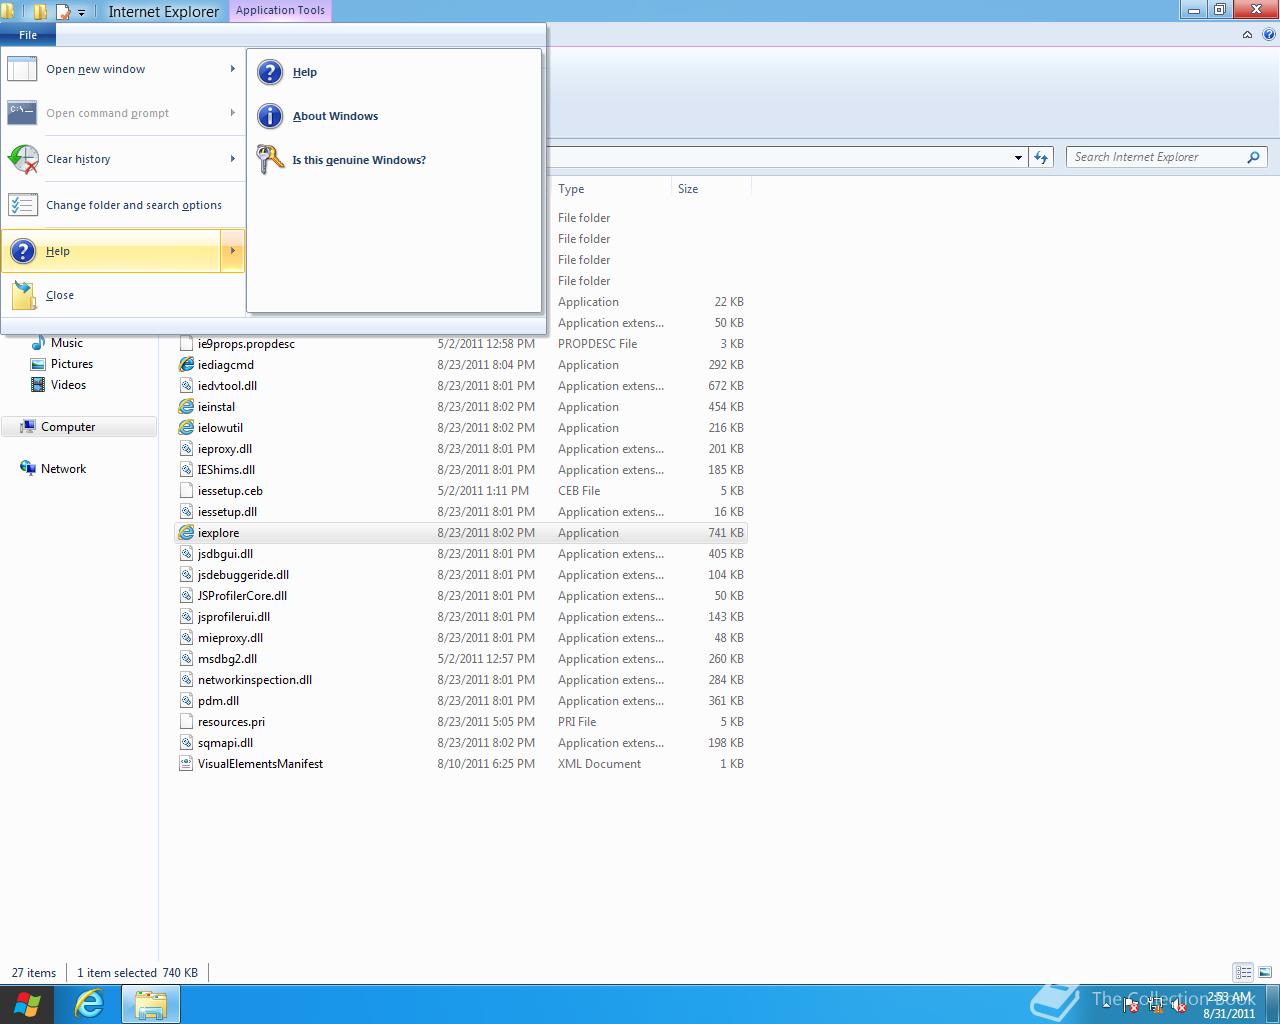This screenshot has height=1024, width=1280.
Task: Minimize the ribbon with the chevron
Action: tap(1247, 34)
